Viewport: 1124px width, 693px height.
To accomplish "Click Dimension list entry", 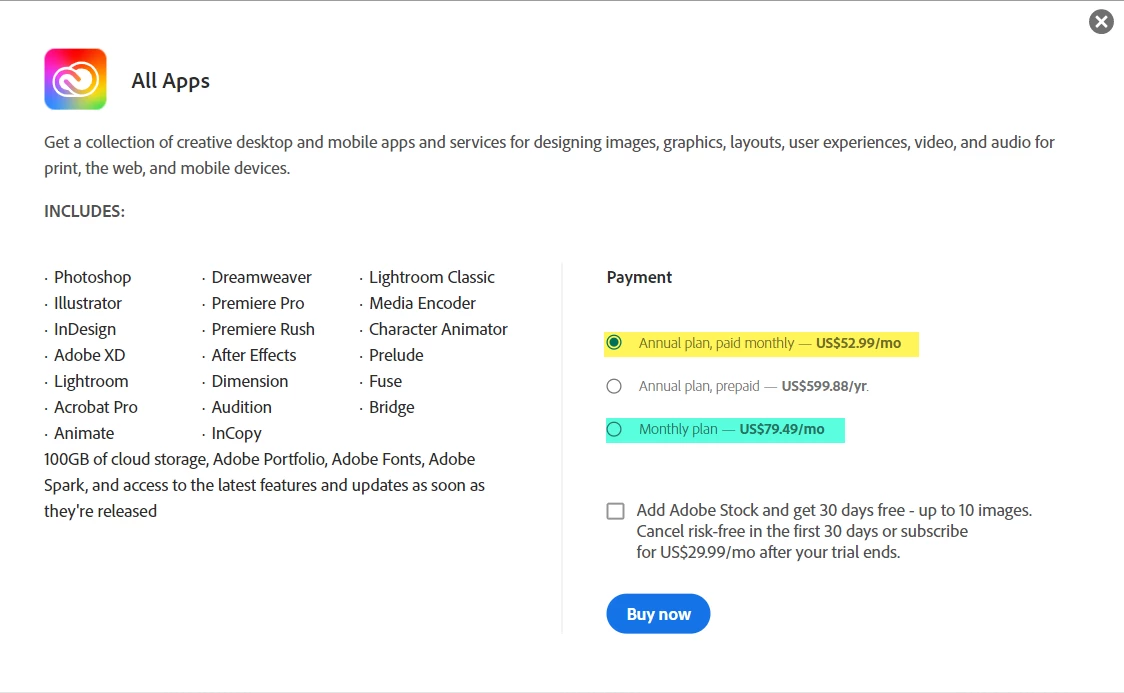I will [249, 381].
